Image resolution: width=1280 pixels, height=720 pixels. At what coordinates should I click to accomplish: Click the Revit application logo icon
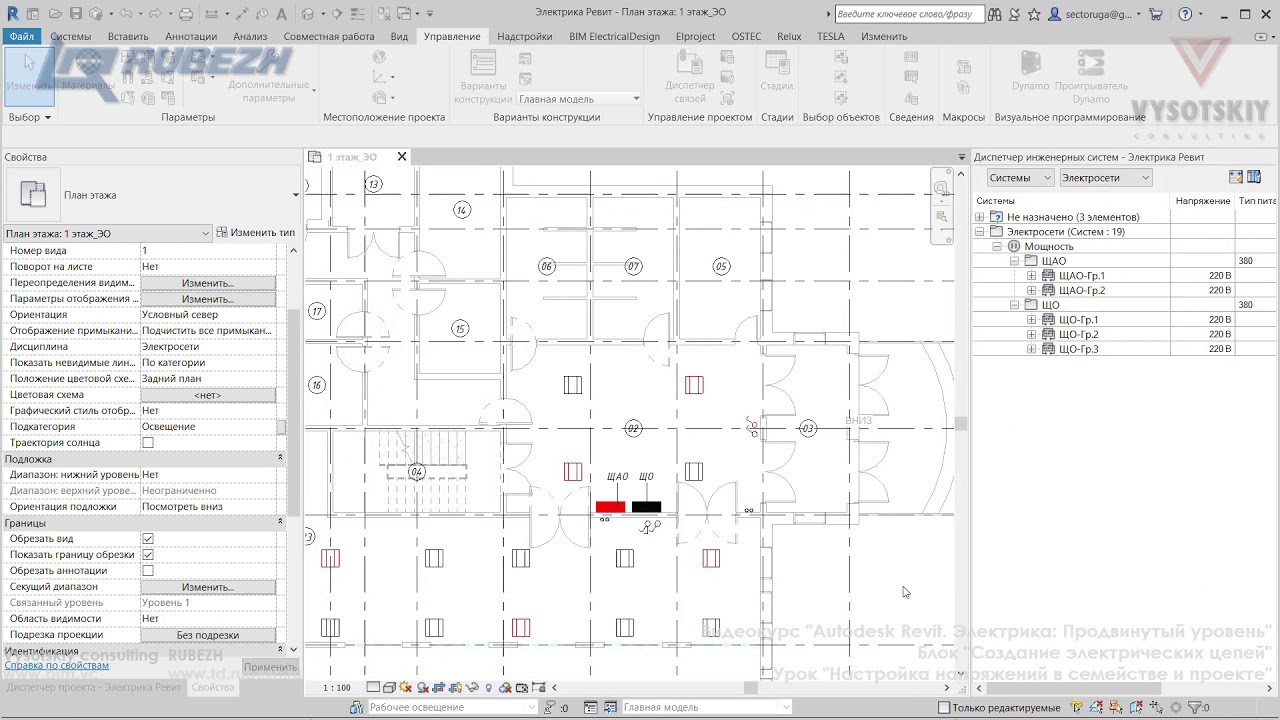[12, 14]
